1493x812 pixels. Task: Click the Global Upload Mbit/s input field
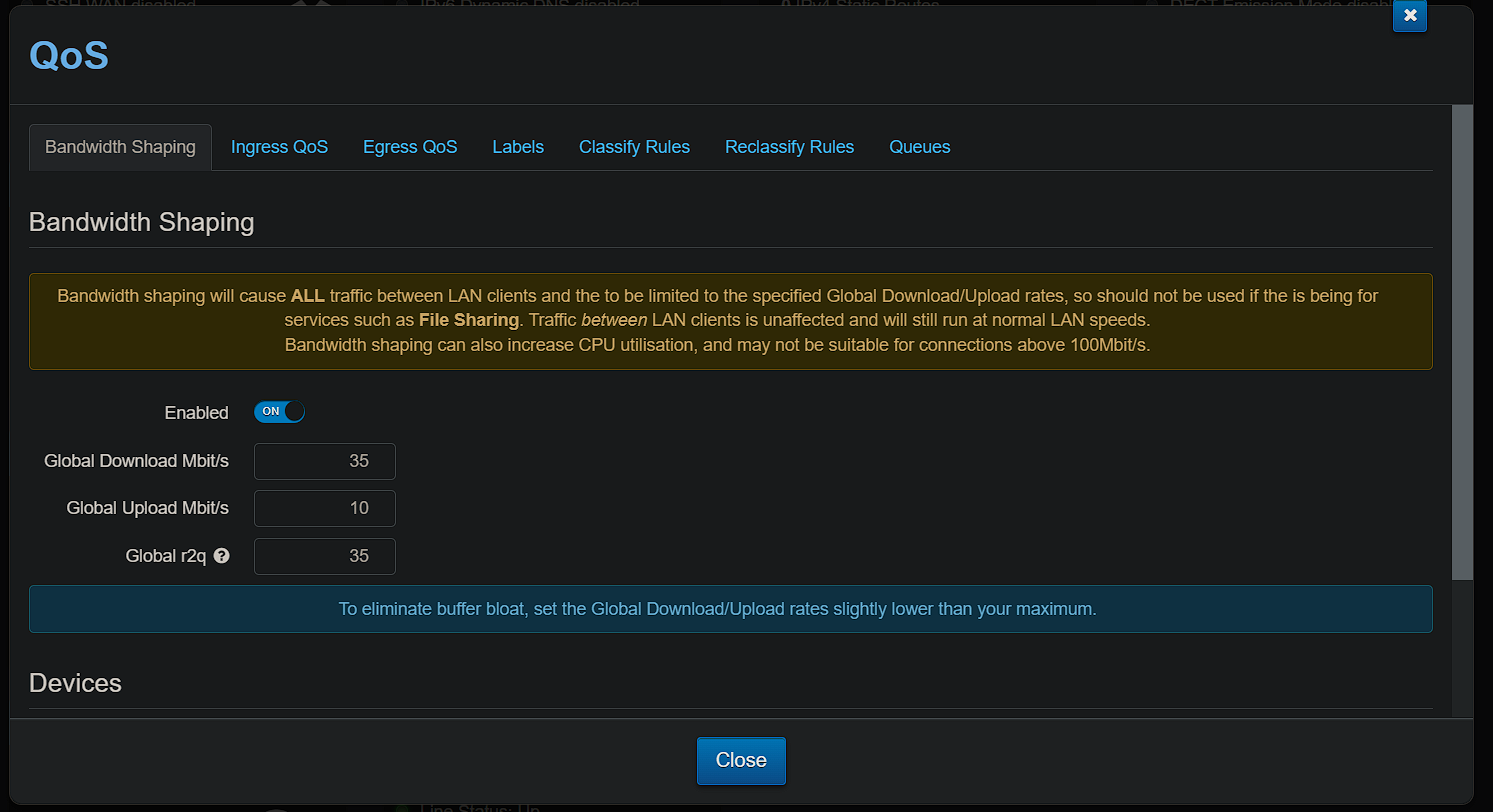tap(324, 508)
